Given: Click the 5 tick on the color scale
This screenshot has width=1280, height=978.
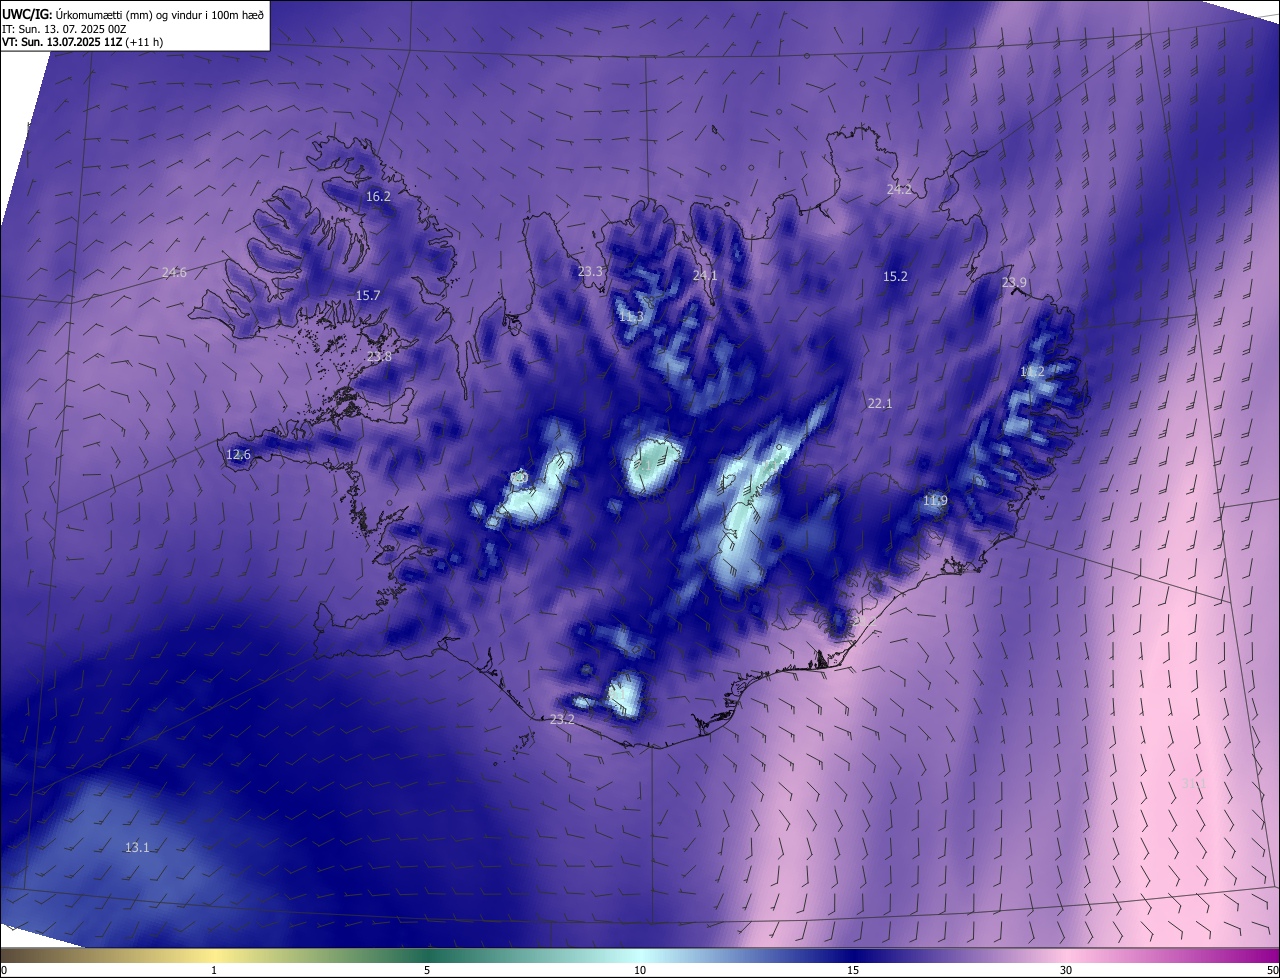Looking at the screenshot, I should click(x=427, y=970).
